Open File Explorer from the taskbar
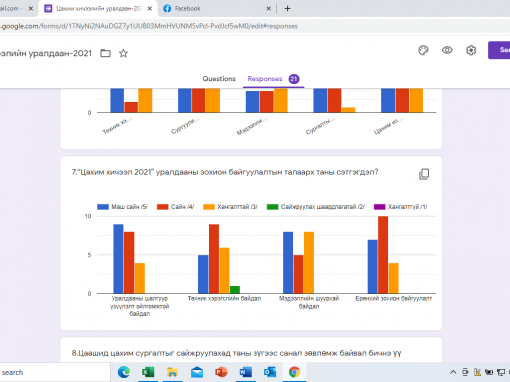 (172, 372)
